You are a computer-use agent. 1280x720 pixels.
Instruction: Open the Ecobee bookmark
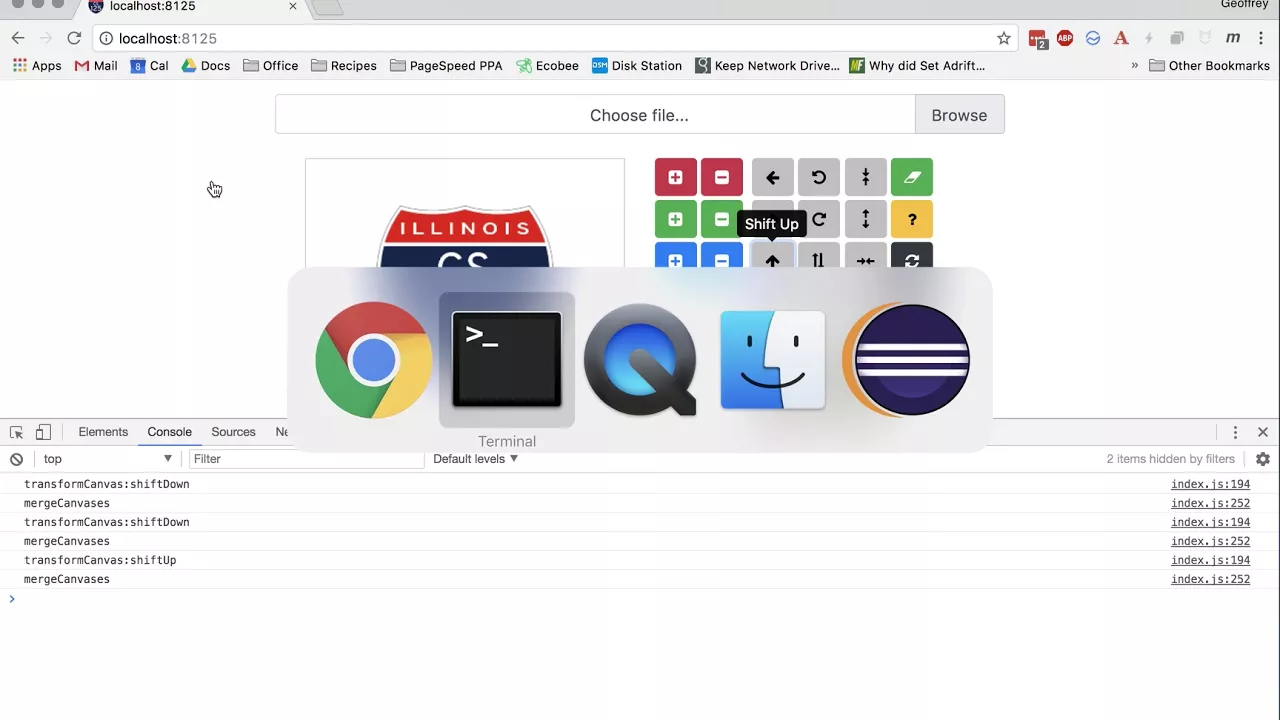click(547, 66)
